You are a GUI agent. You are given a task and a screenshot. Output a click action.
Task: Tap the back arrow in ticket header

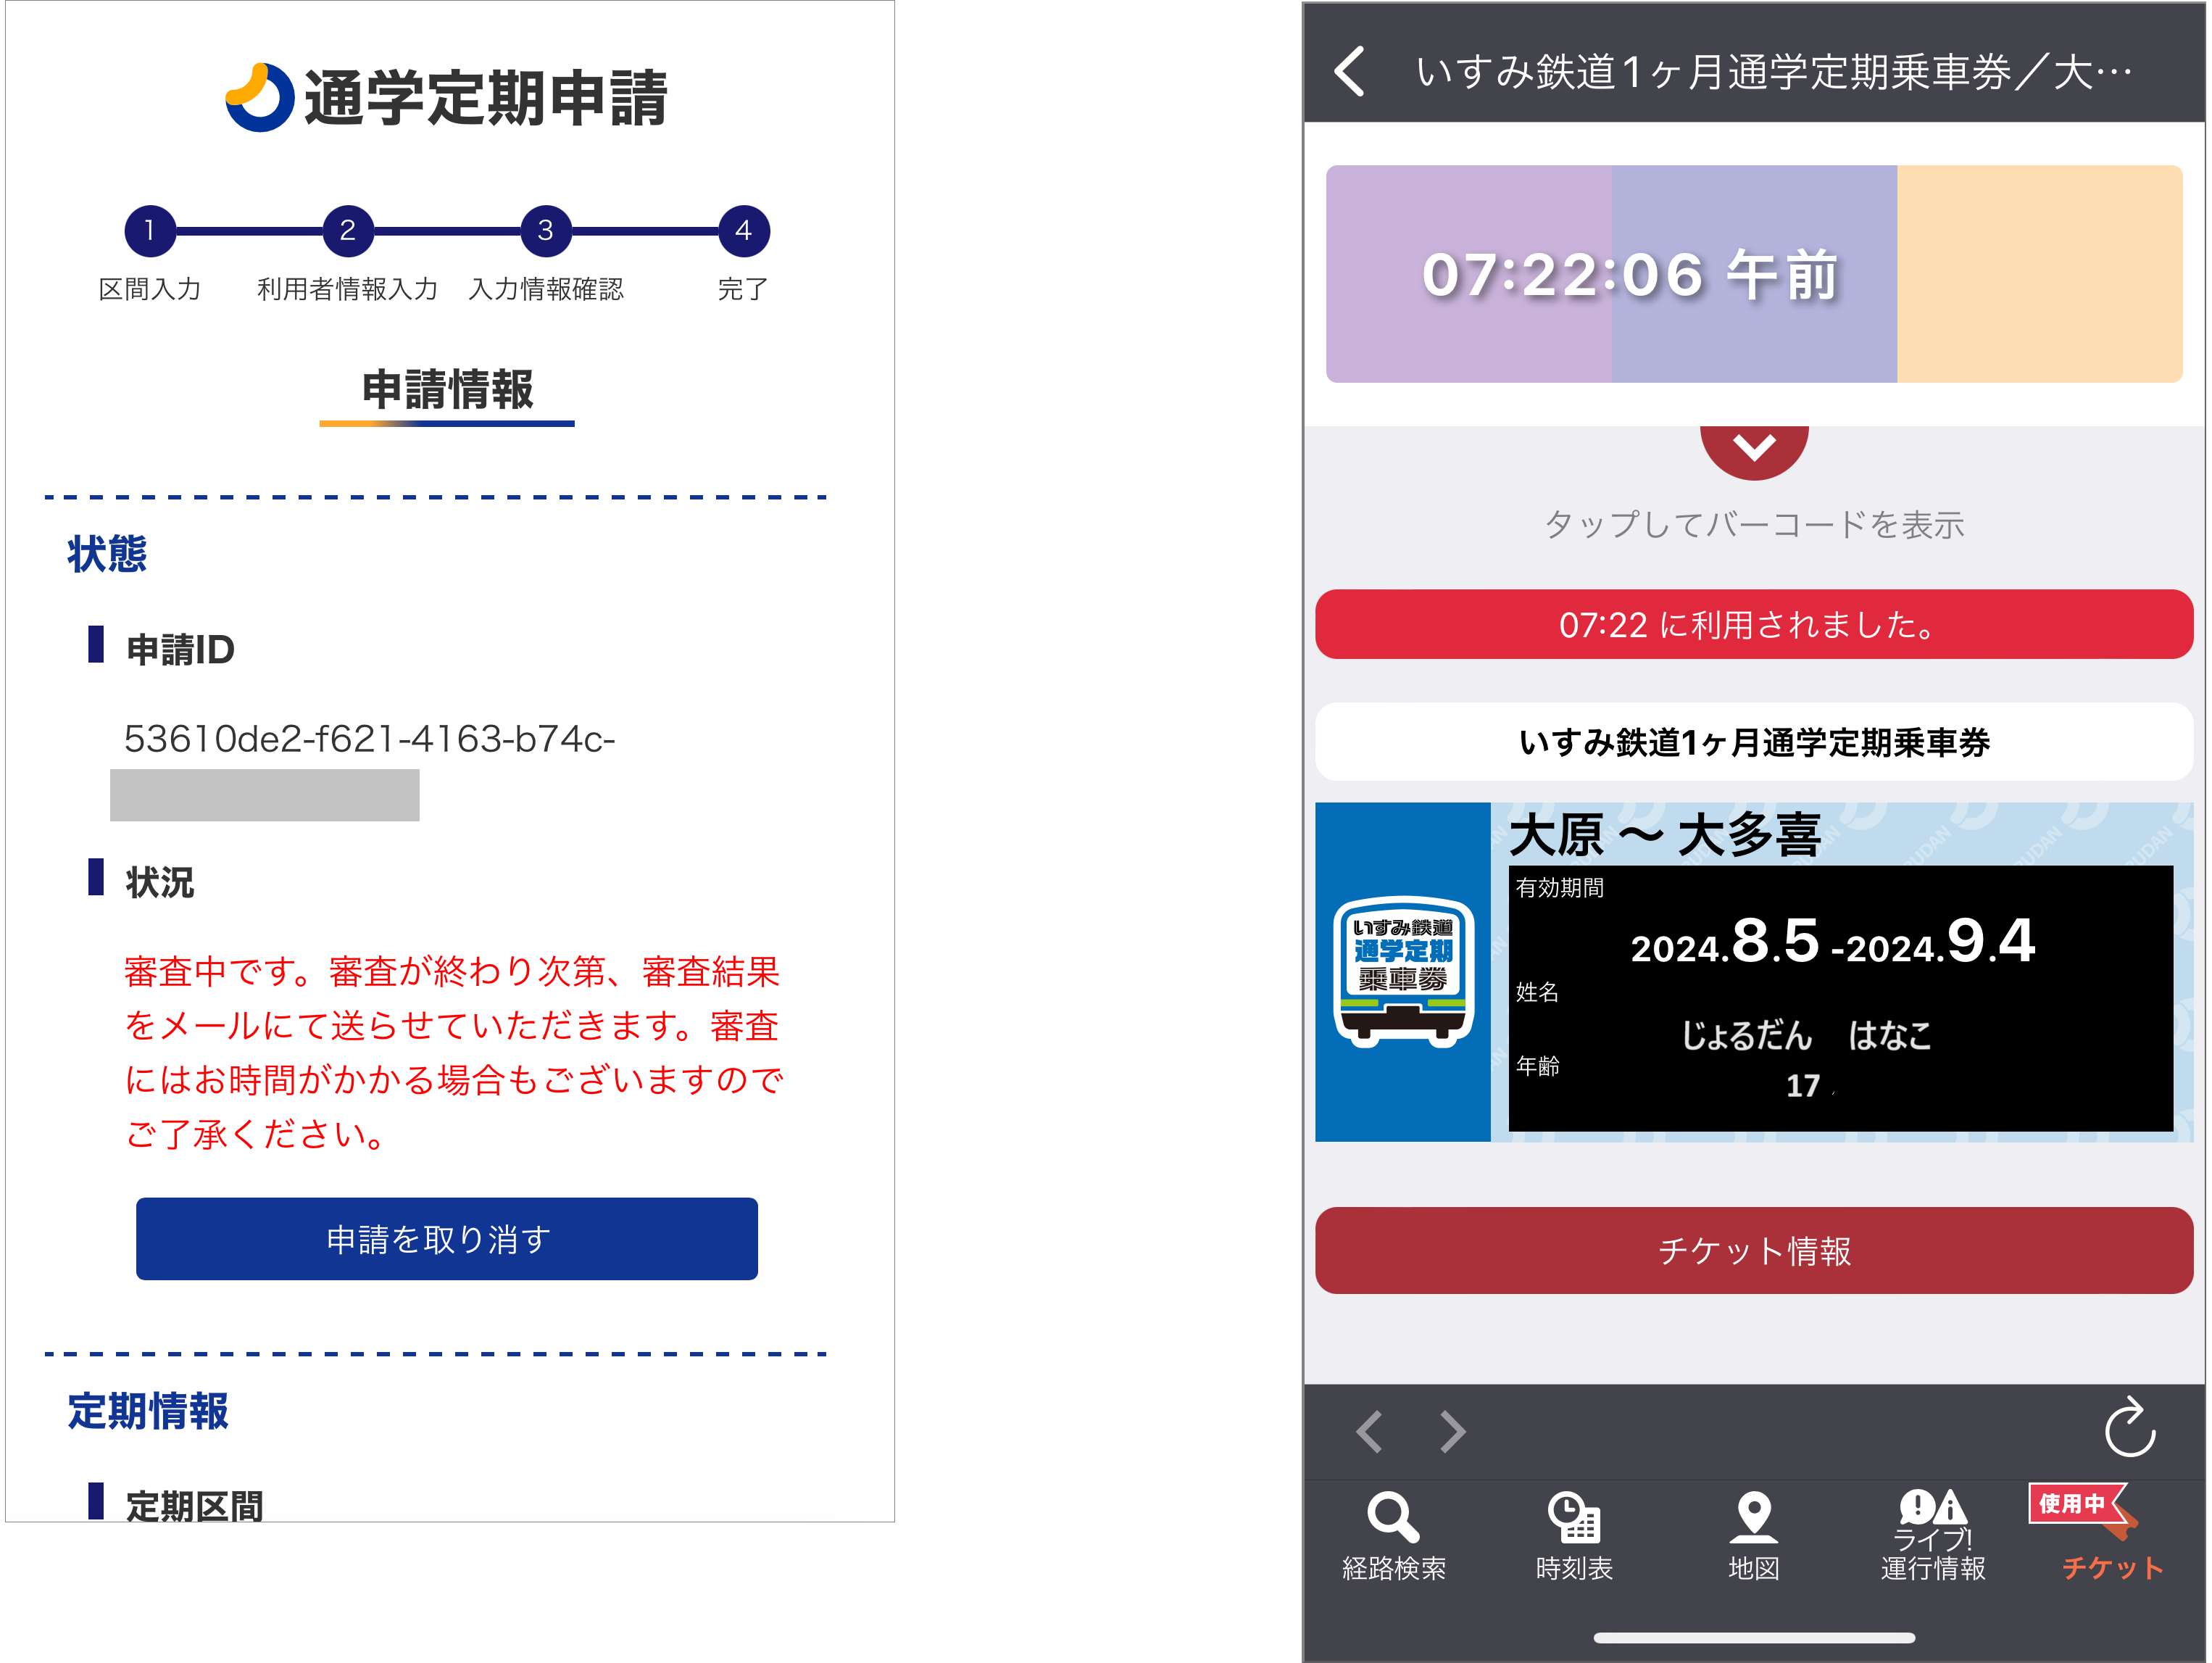[1350, 72]
